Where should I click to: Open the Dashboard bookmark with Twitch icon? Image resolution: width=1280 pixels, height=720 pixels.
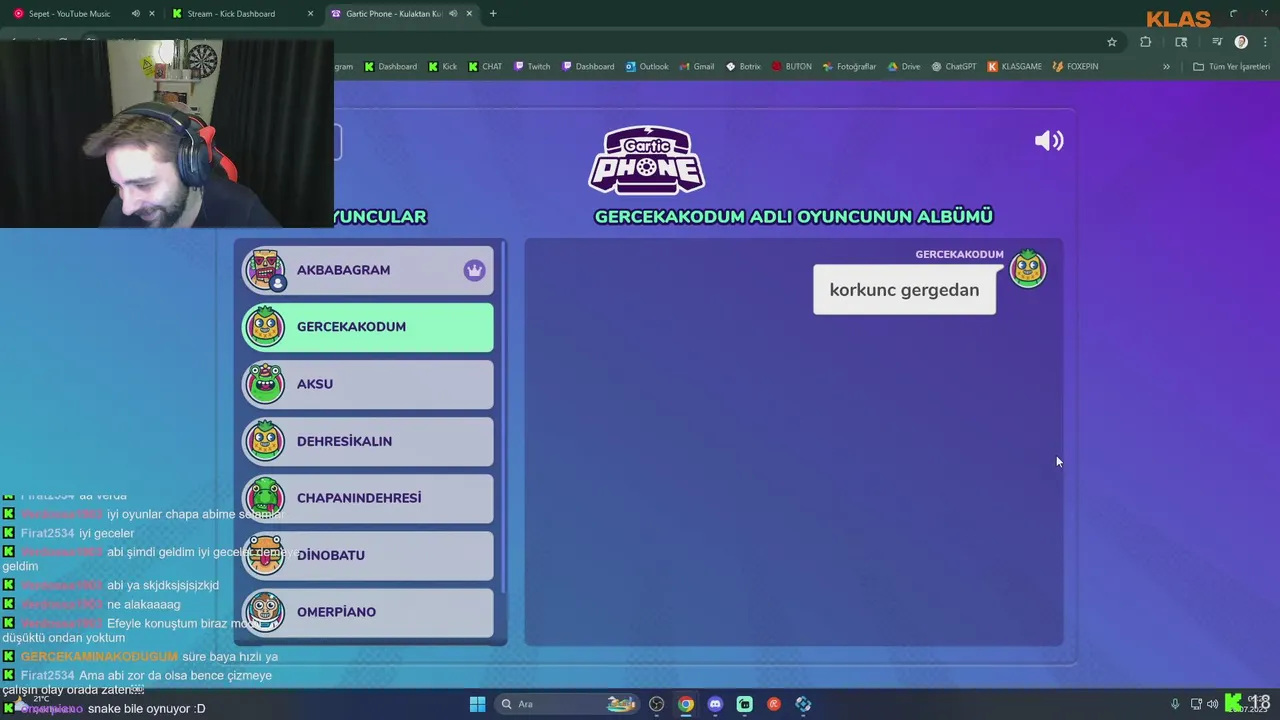click(x=588, y=67)
